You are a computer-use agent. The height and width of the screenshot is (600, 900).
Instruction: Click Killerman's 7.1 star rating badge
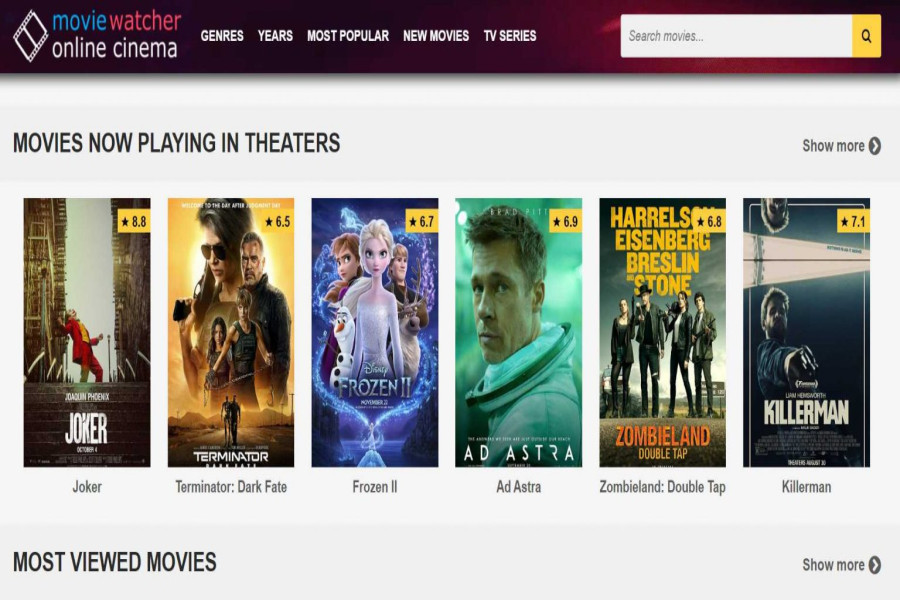tap(853, 222)
